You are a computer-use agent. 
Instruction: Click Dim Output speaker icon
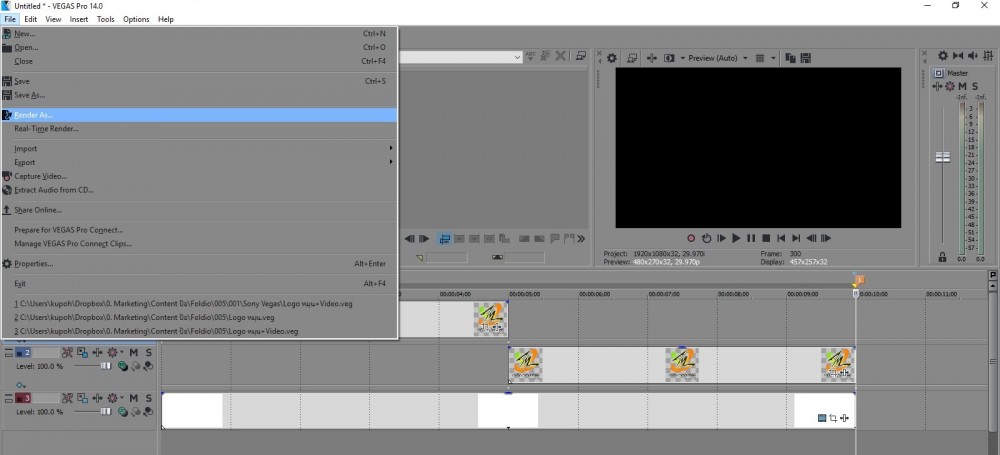tap(973, 56)
